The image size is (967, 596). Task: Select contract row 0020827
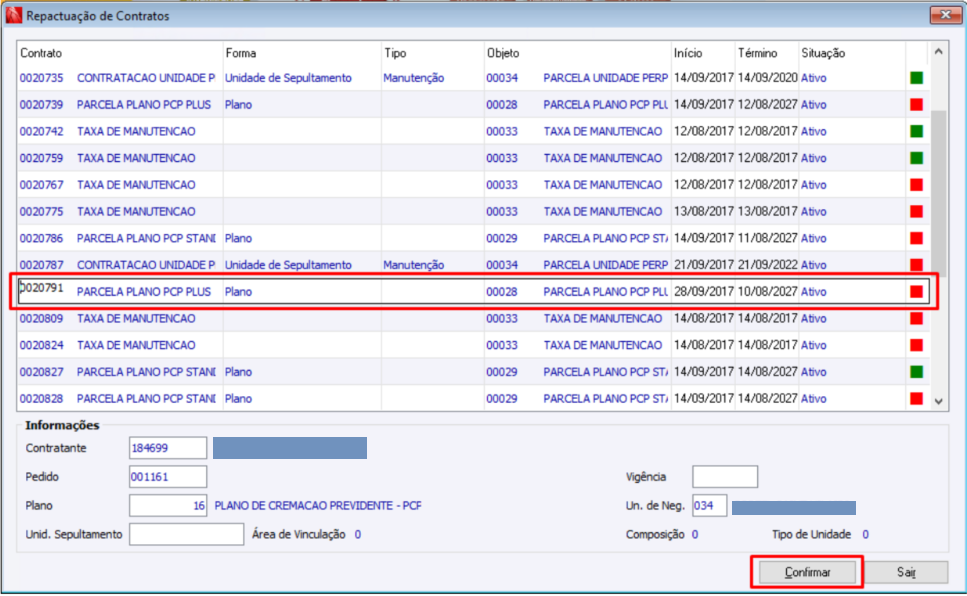(473, 371)
